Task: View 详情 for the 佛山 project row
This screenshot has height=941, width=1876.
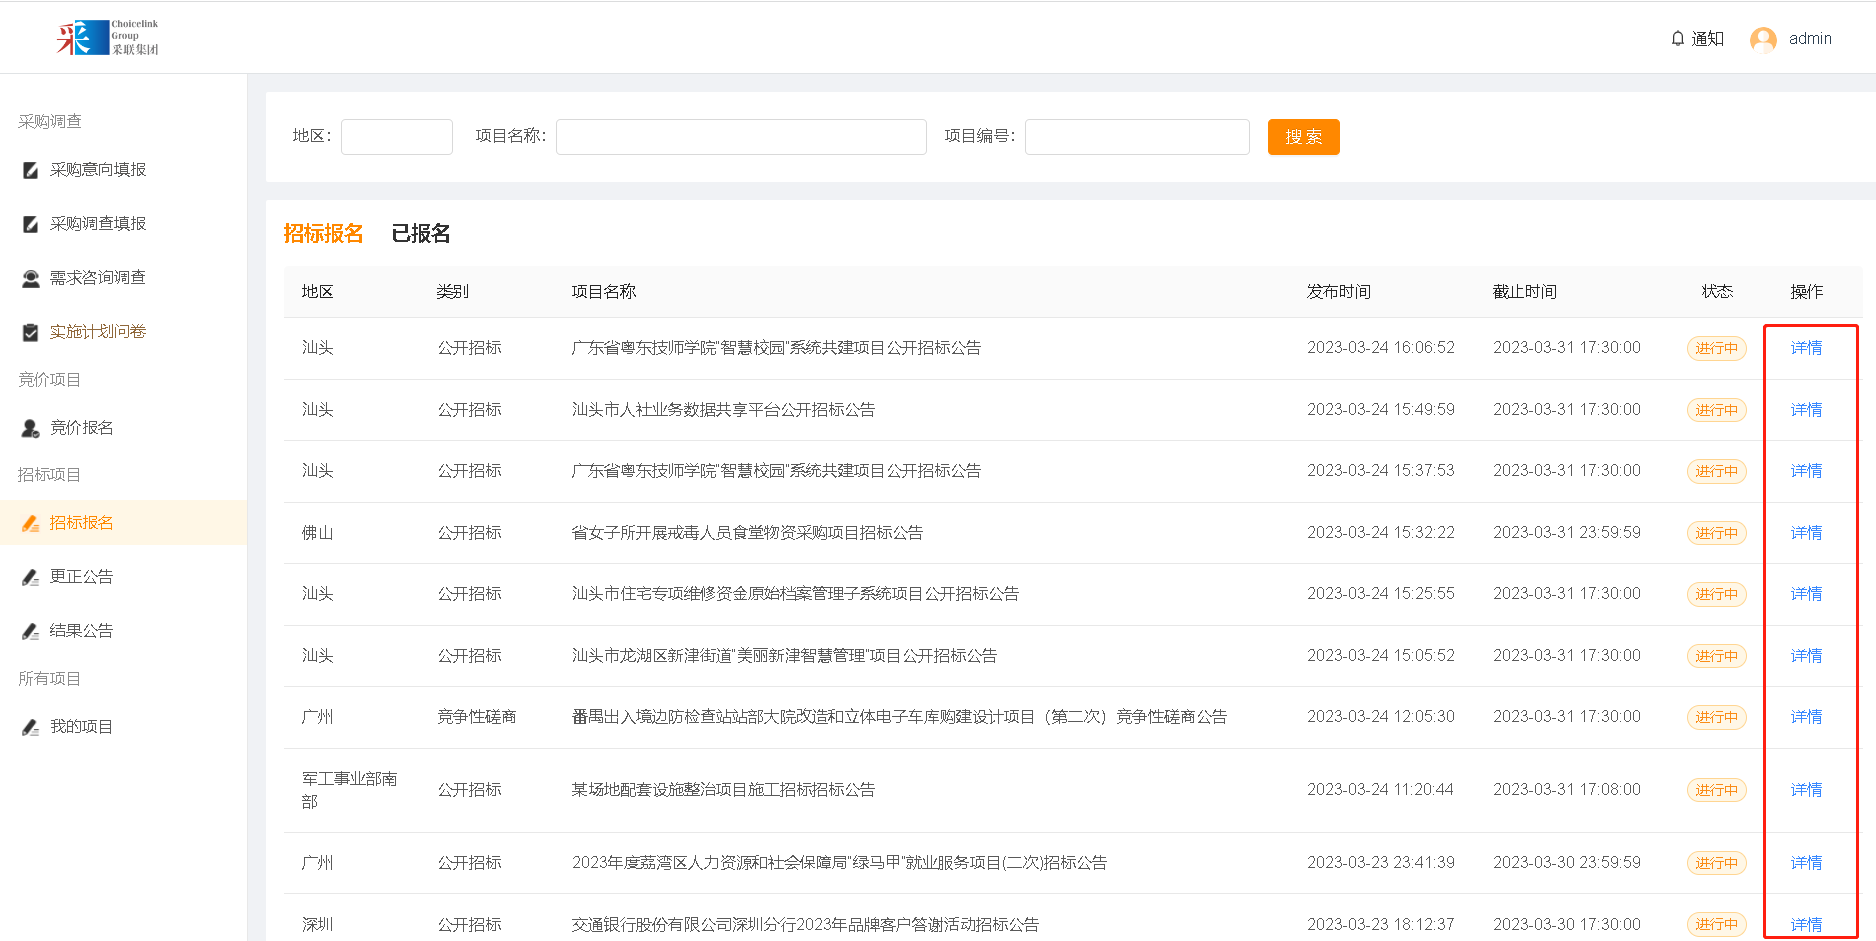Action: coord(1806,533)
